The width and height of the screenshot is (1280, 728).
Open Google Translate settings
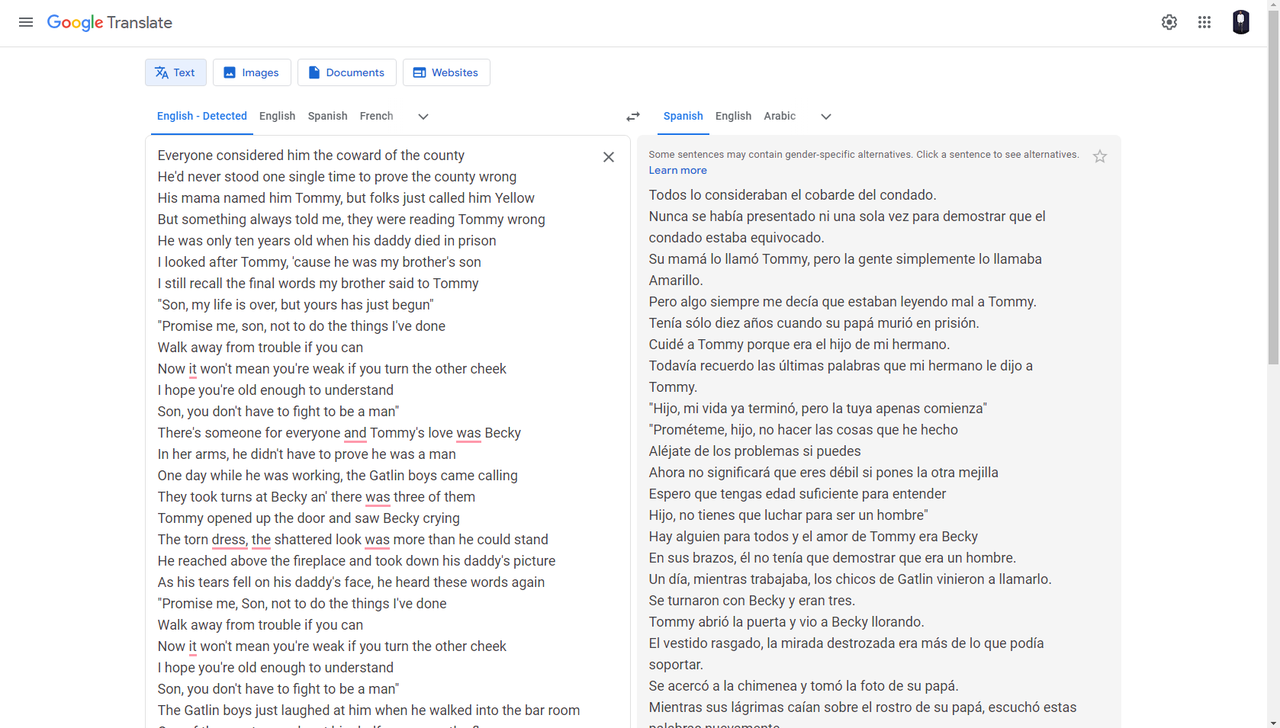(x=1169, y=21)
